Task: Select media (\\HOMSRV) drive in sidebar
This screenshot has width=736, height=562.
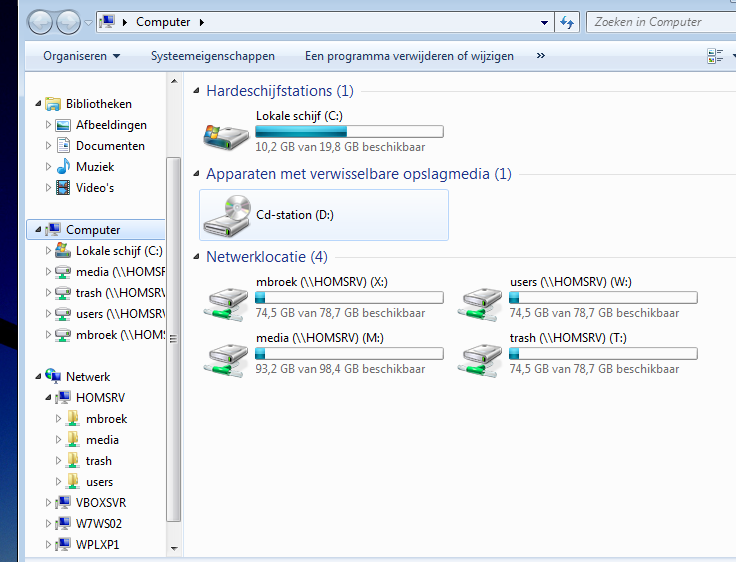Action: [120, 272]
